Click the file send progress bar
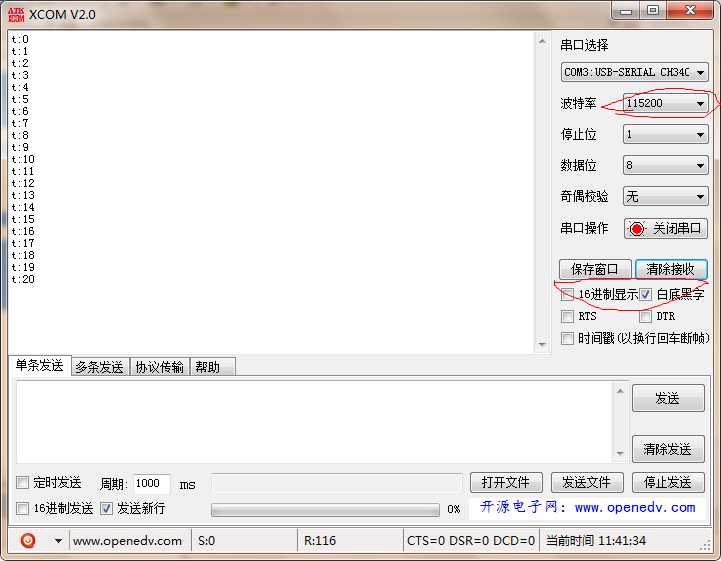Viewport: 721px width, 561px height. (325, 509)
